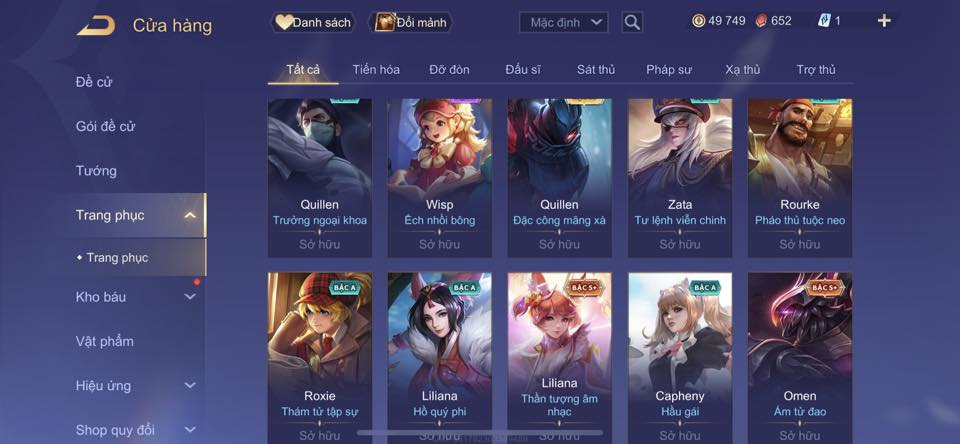Tap the red gem currency icon

[761, 21]
